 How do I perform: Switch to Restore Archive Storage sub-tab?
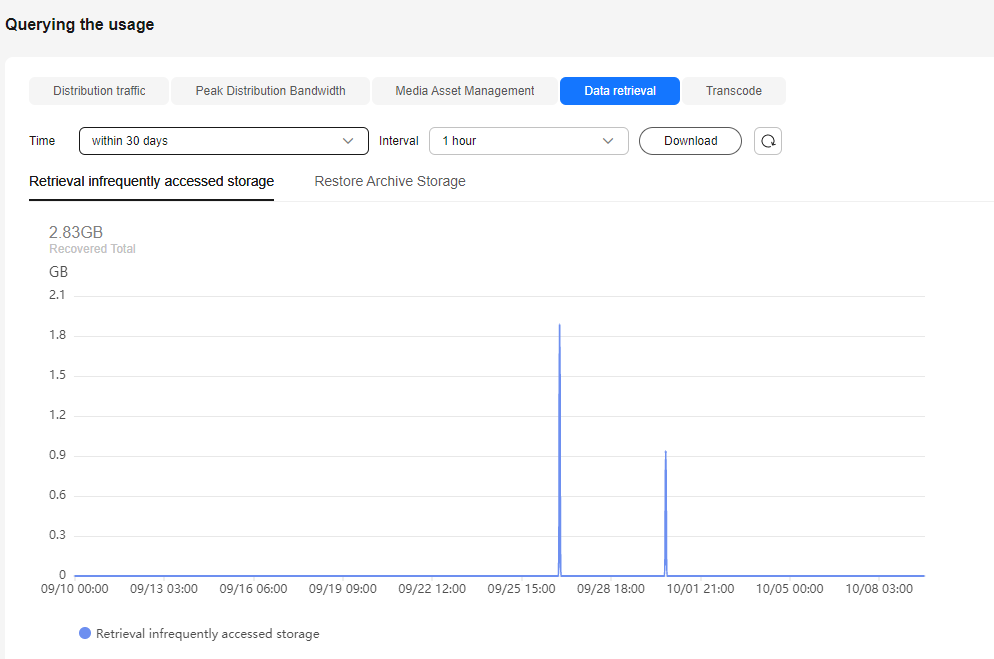[x=390, y=181]
